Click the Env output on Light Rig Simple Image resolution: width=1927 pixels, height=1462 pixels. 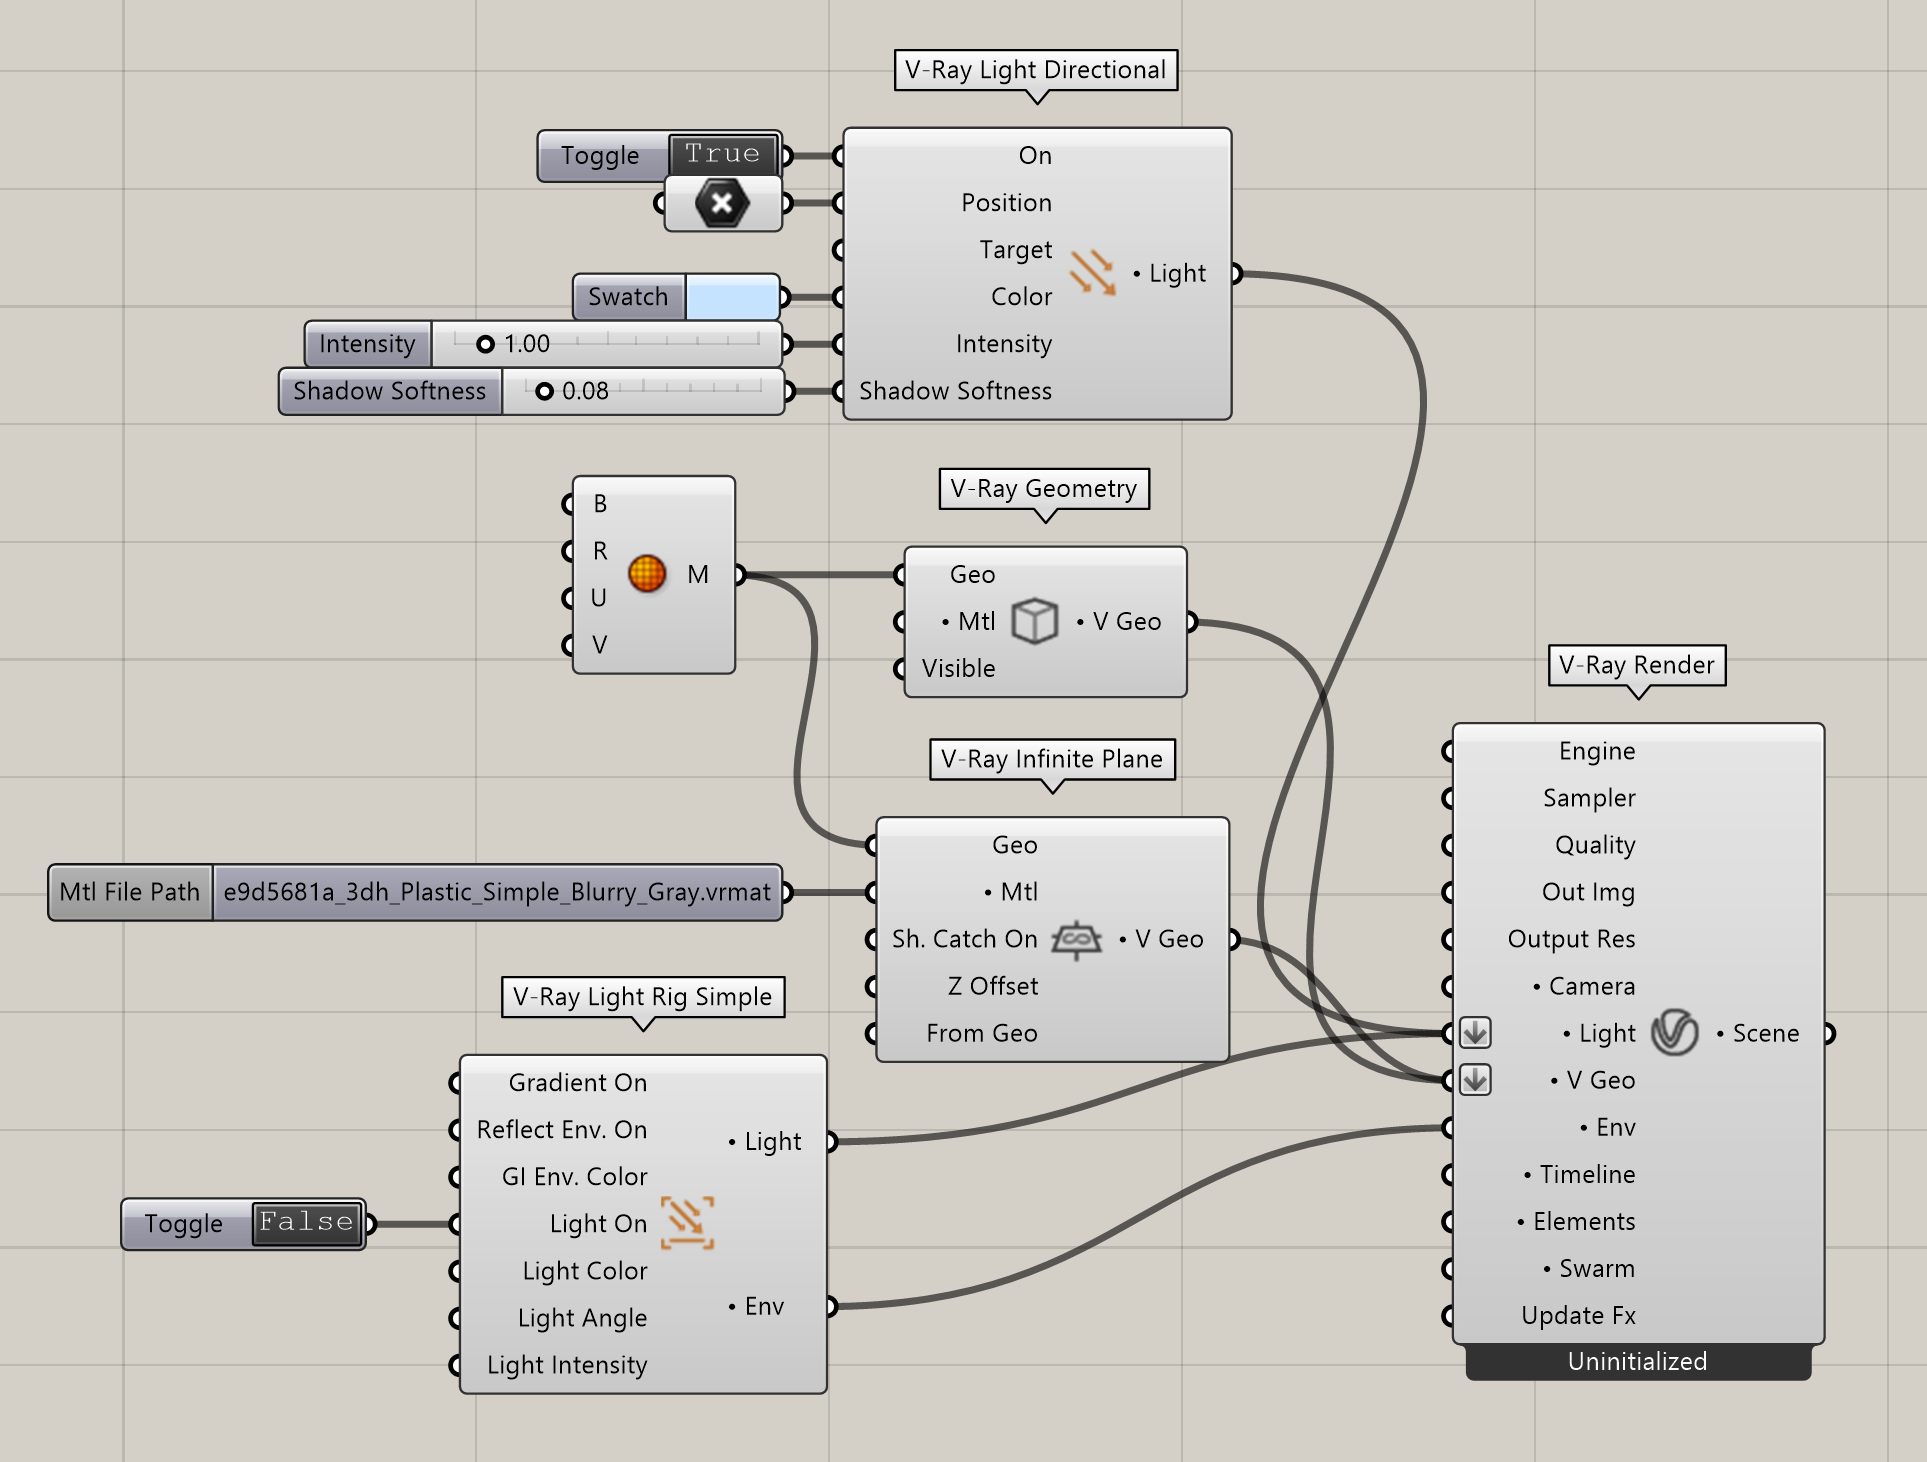(756, 1306)
